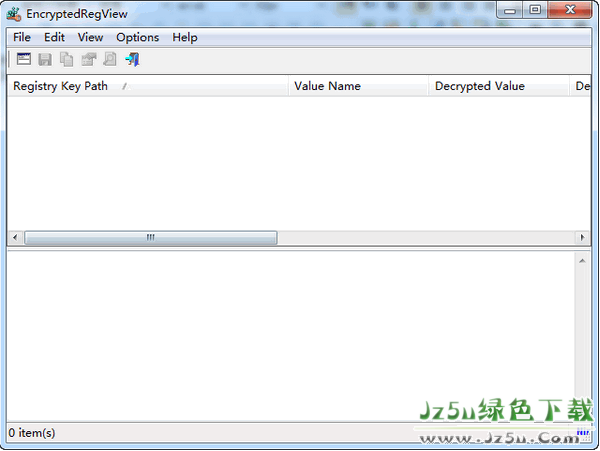Click the lower pane scroll up arrow
Viewport: 600px width, 451px height.
[582, 261]
